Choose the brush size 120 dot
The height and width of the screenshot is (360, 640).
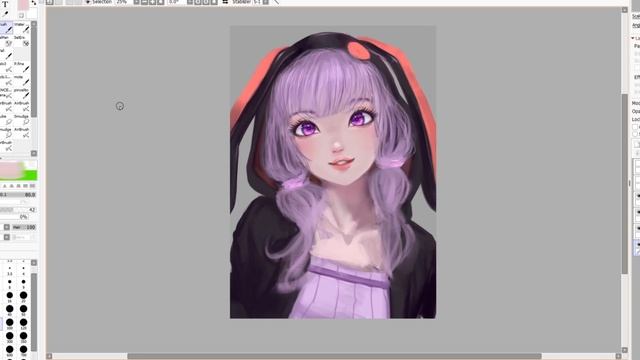[x=23, y=322]
